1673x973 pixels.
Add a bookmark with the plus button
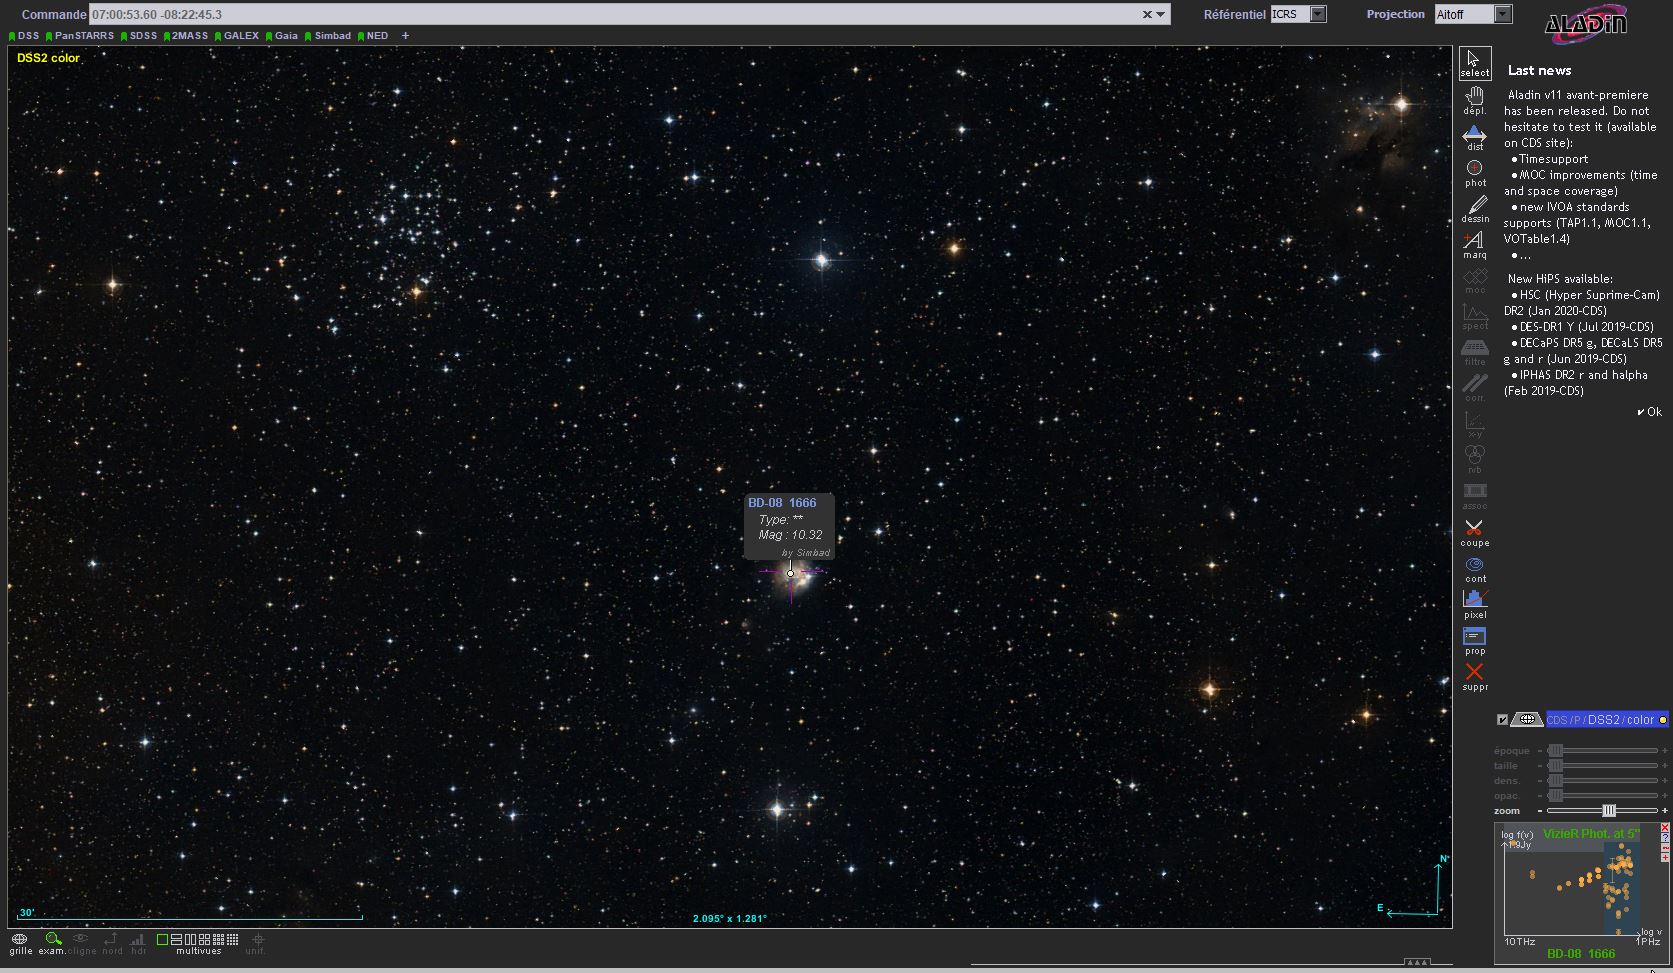(x=405, y=36)
